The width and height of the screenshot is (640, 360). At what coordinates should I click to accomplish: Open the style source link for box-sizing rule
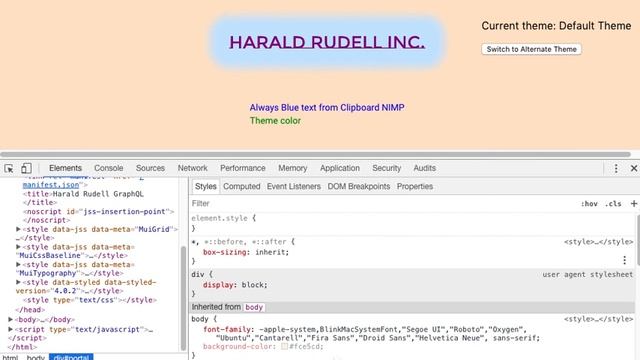point(598,242)
